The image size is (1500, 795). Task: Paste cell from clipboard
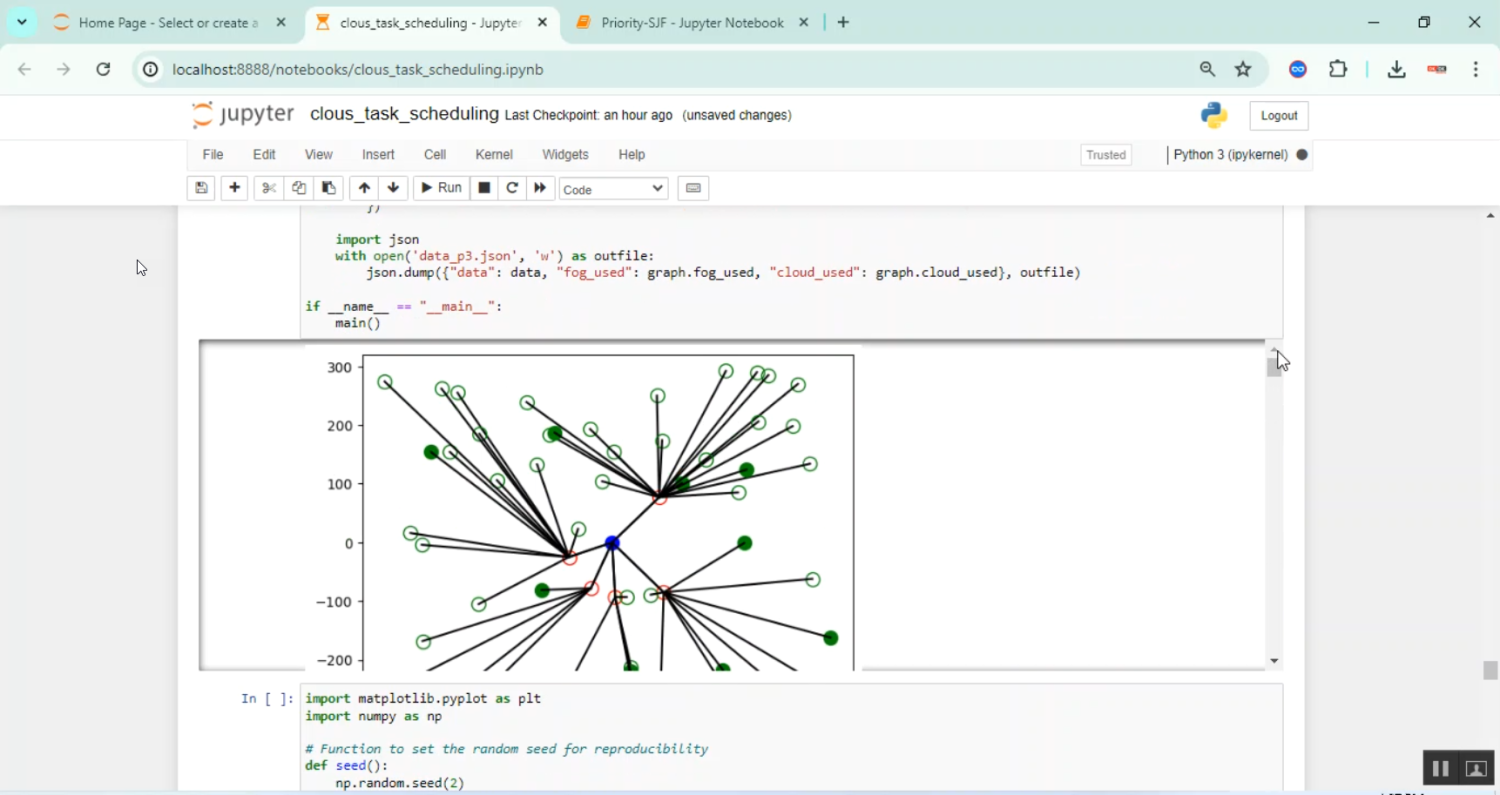coord(328,188)
